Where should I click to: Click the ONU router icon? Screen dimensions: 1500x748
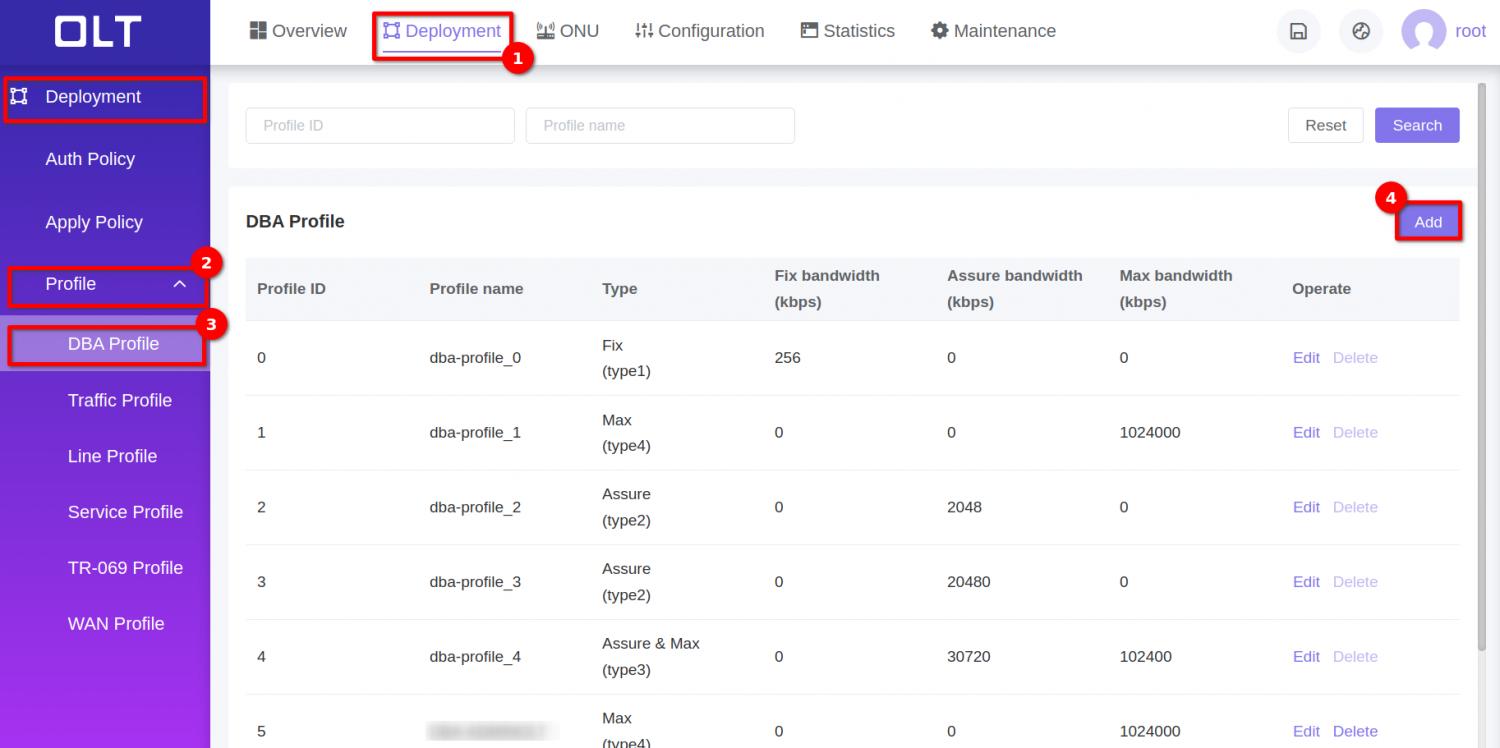coord(545,31)
